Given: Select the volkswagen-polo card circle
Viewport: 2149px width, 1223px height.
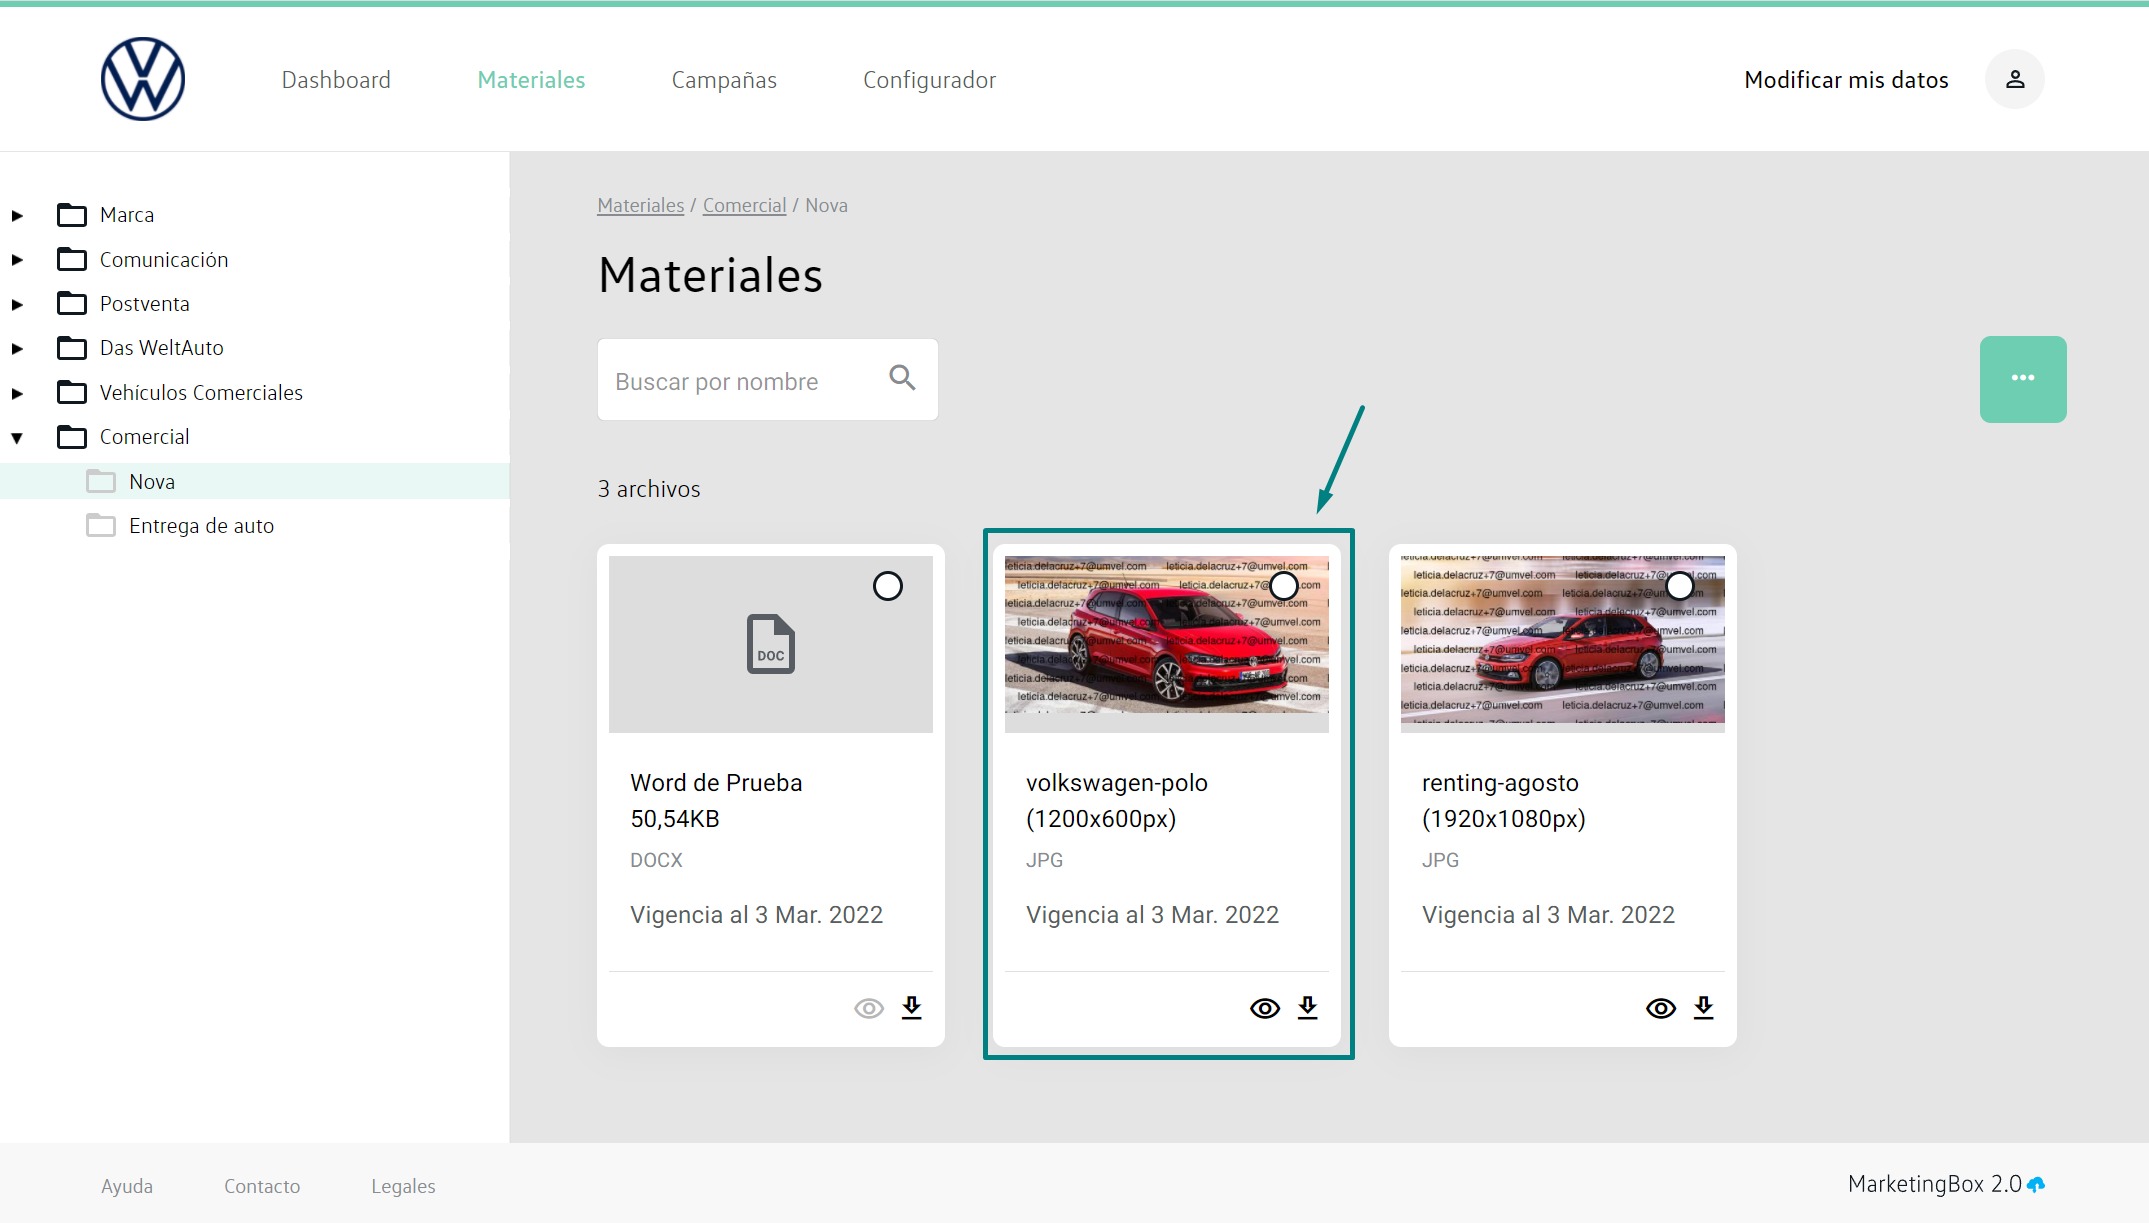Looking at the screenshot, I should [x=1283, y=586].
